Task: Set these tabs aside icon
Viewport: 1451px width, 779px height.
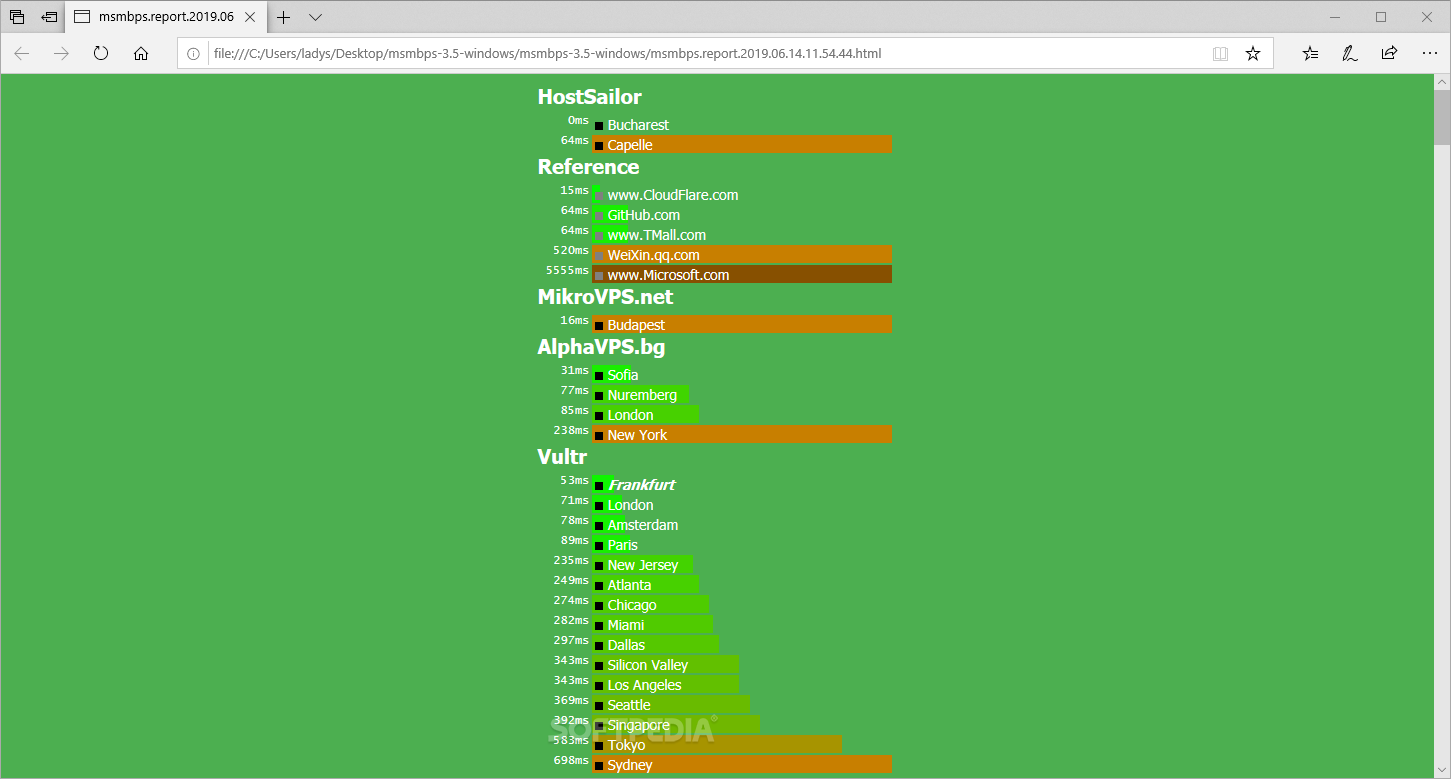Action: [49, 17]
